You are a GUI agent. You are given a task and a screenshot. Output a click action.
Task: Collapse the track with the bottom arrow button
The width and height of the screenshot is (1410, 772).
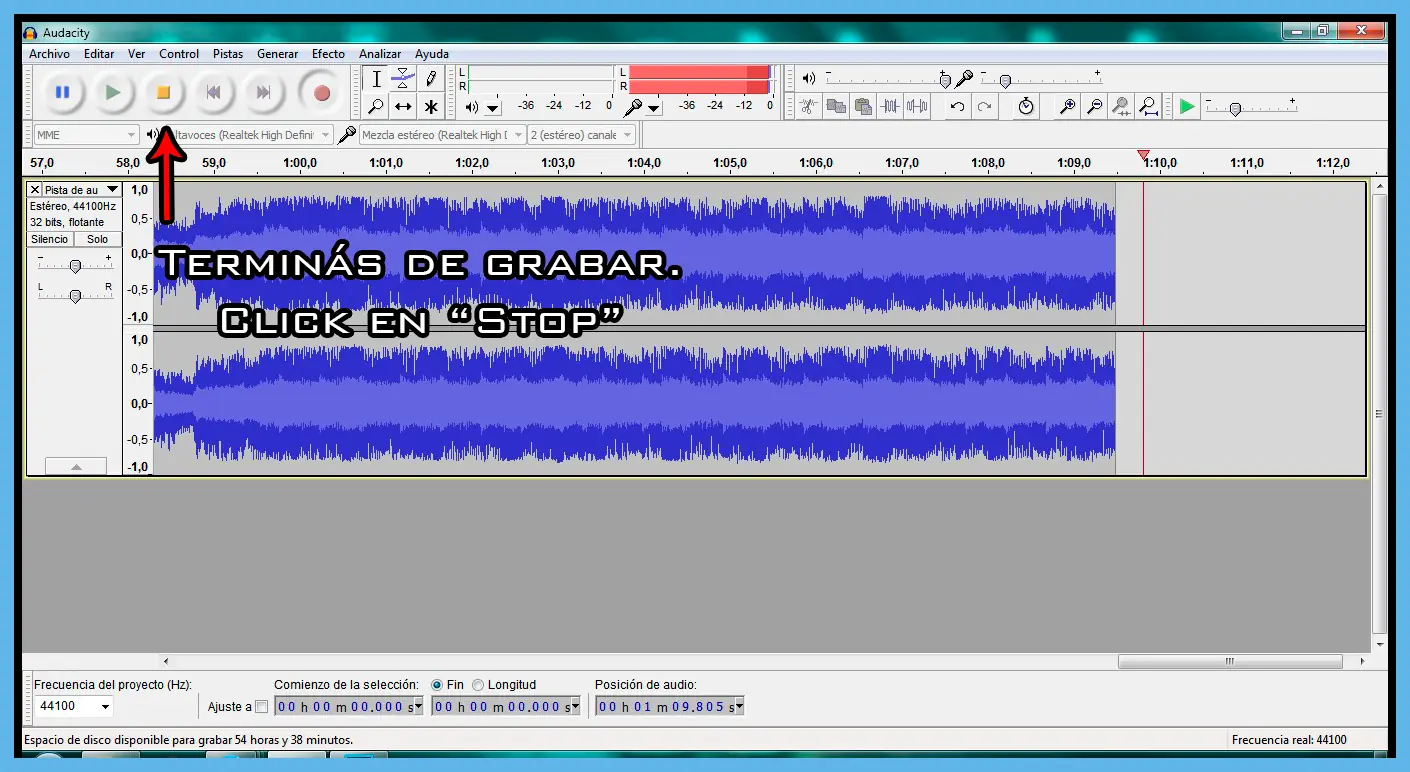click(x=75, y=466)
